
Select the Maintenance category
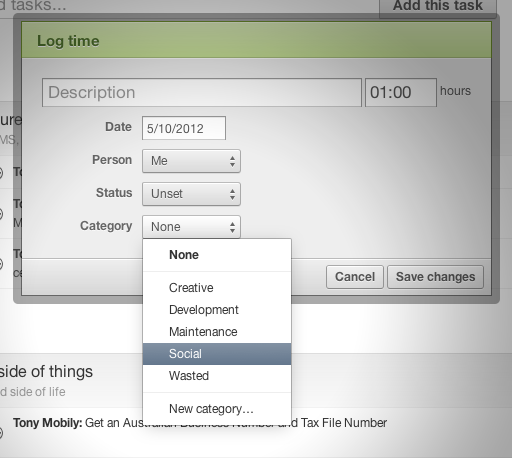click(217, 332)
